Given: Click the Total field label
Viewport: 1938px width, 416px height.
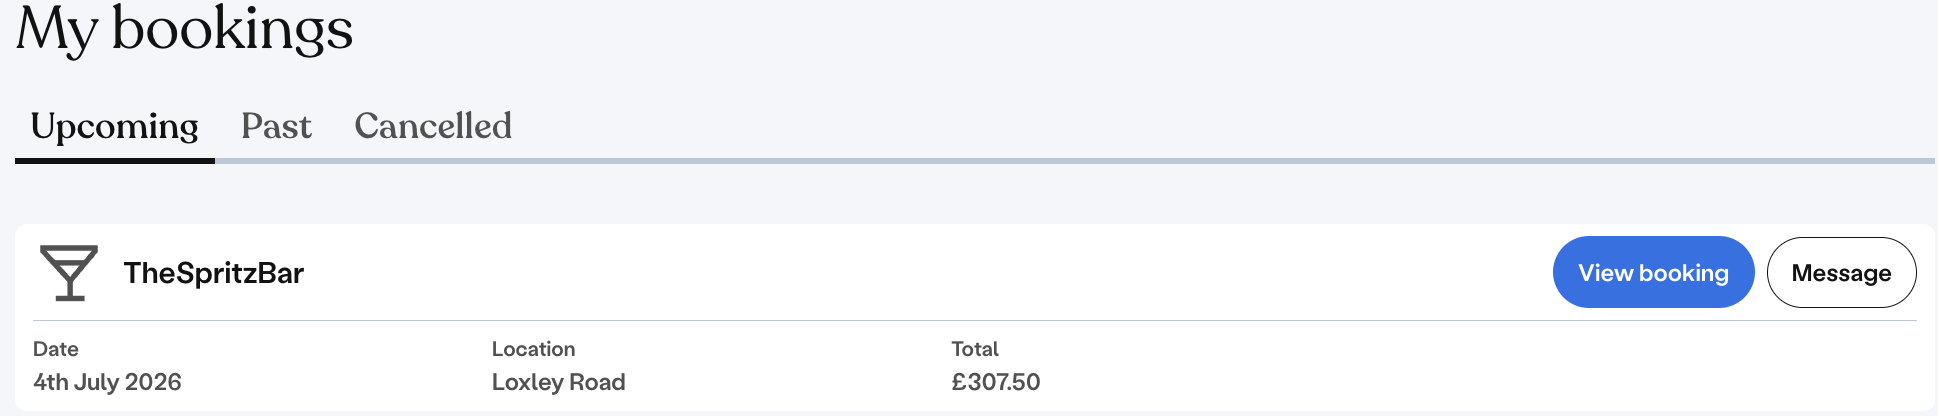Looking at the screenshot, I should (x=974, y=349).
